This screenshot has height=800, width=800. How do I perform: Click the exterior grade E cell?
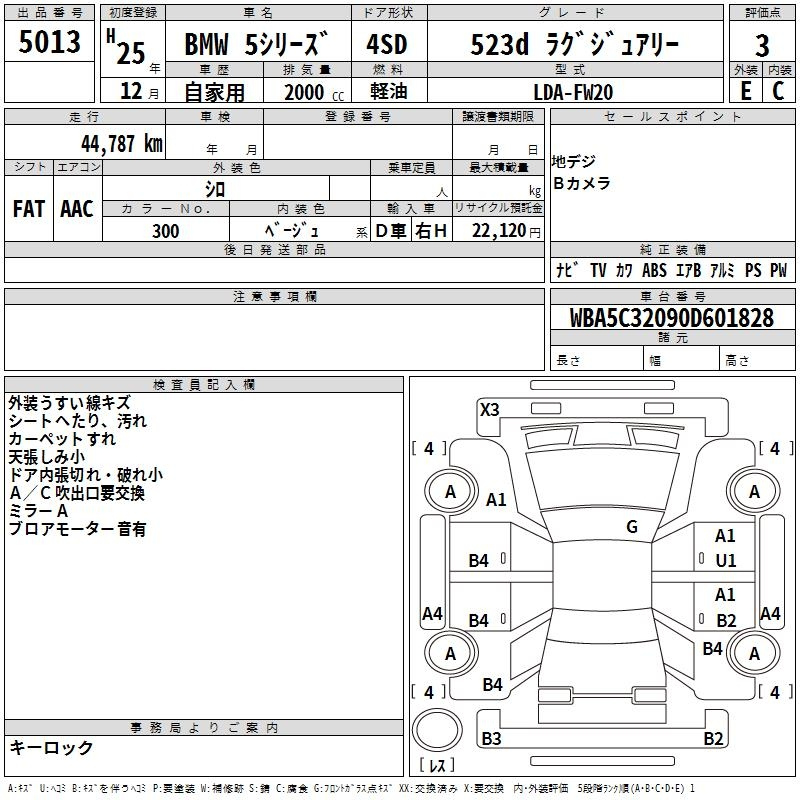[745, 90]
